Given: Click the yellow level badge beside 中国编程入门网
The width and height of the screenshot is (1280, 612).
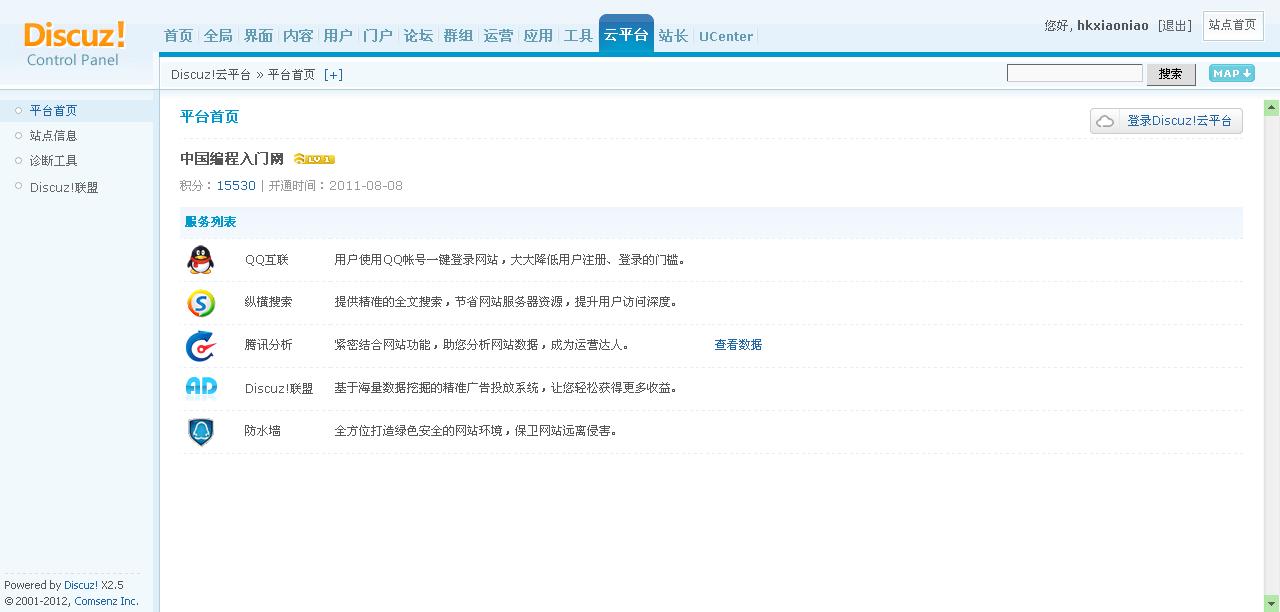Looking at the screenshot, I should point(314,159).
